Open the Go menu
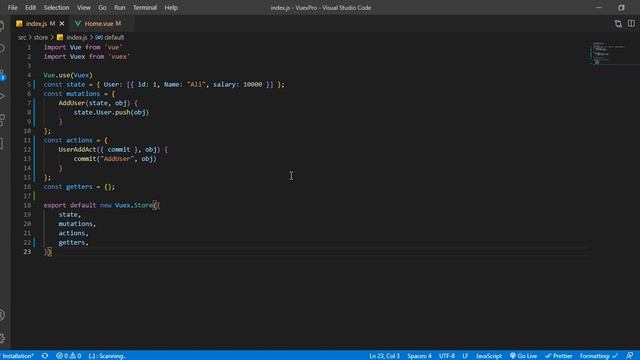640x360 pixels. click(102, 7)
